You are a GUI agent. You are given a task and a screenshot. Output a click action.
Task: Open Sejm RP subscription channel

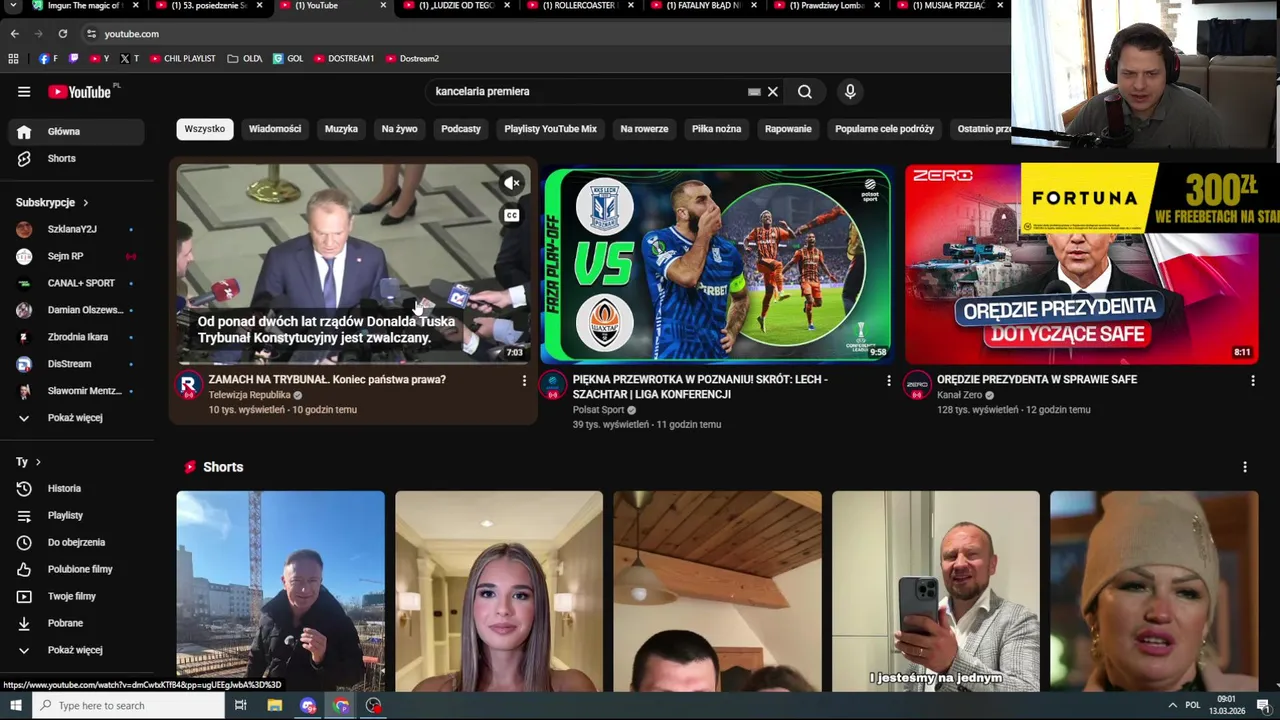tap(76, 257)
